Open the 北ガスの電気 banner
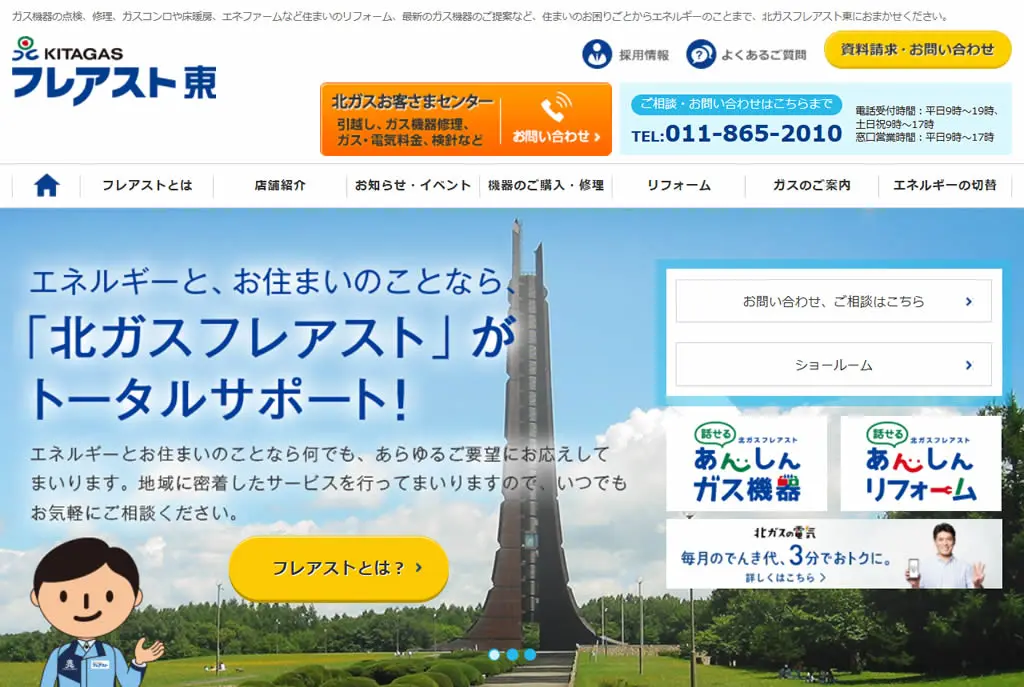This screenshot has height=687, width=1024. click(834, 554)
